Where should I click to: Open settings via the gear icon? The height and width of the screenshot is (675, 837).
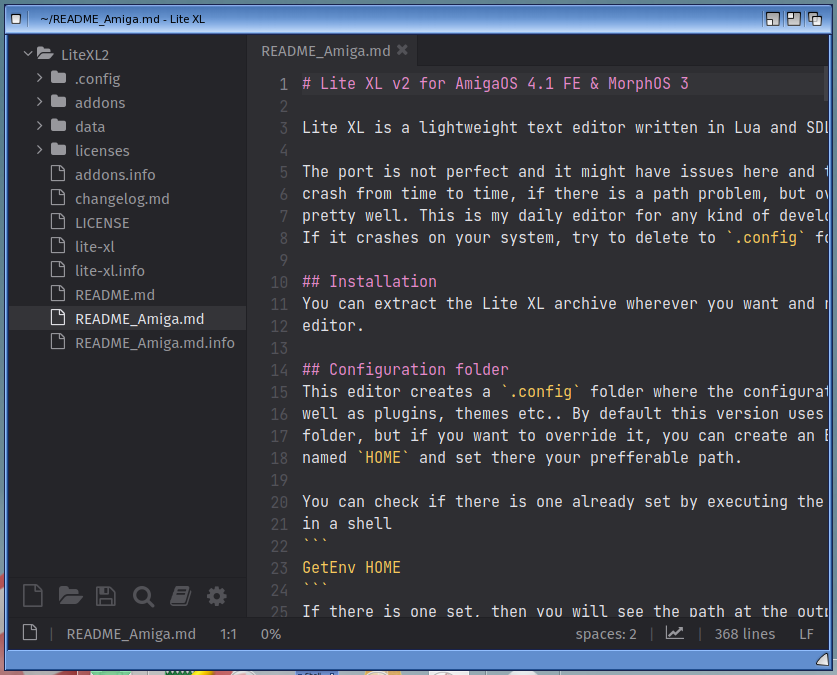[x=217, y=597]
